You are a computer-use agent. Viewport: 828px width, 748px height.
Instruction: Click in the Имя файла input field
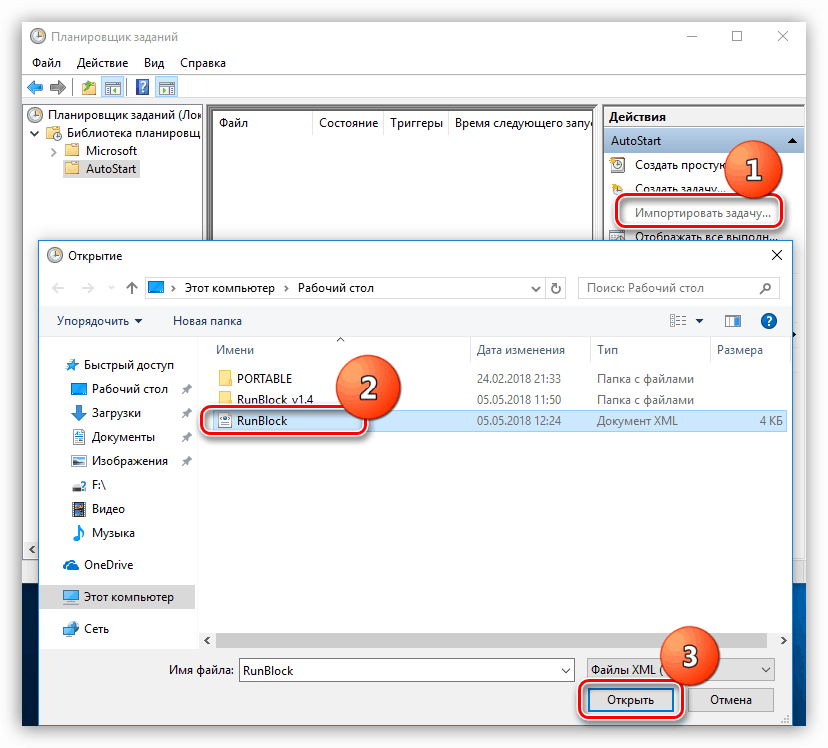pos(399,670)
